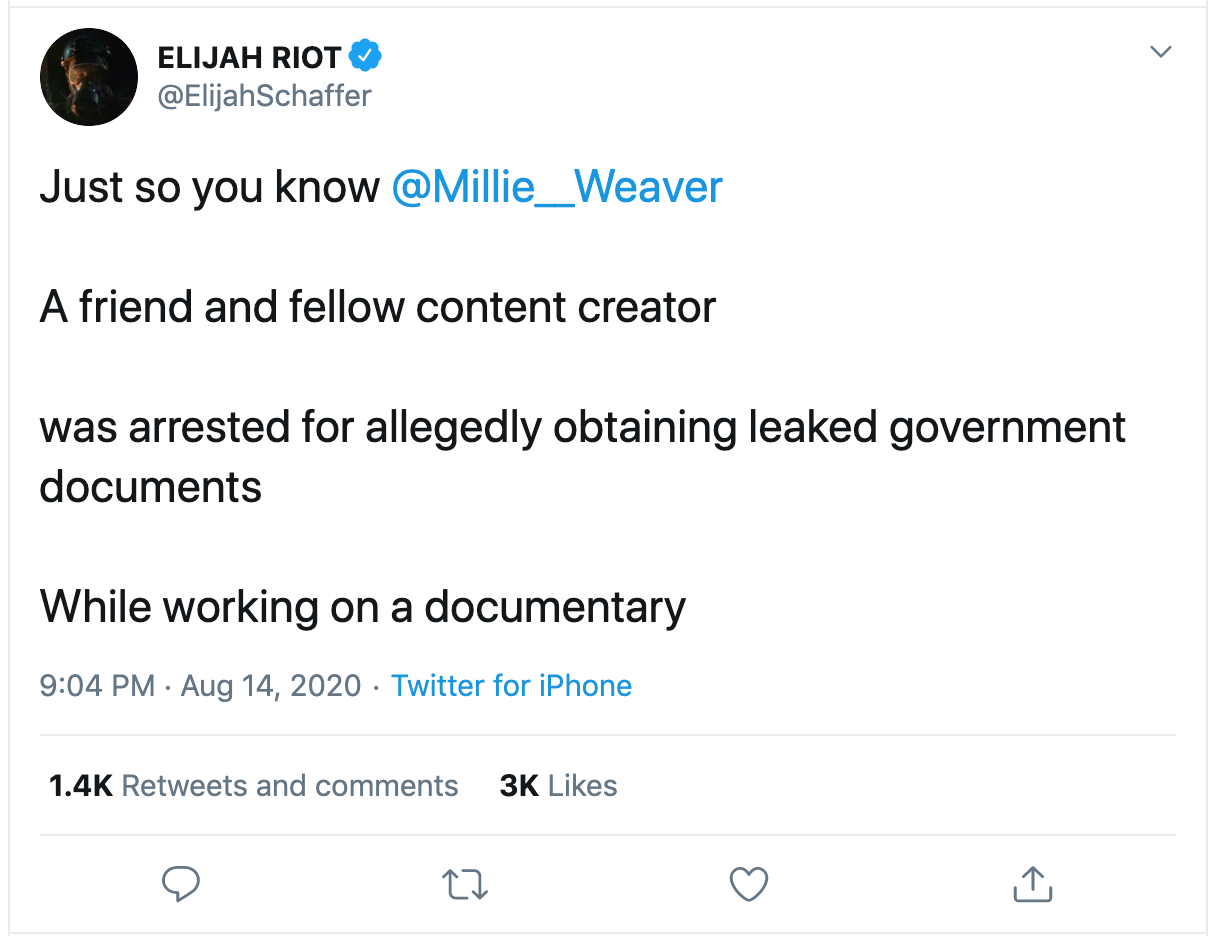1210x936 pixels.
Task: Click the @ElijahSchaffer handle
Action: (265, 96)
